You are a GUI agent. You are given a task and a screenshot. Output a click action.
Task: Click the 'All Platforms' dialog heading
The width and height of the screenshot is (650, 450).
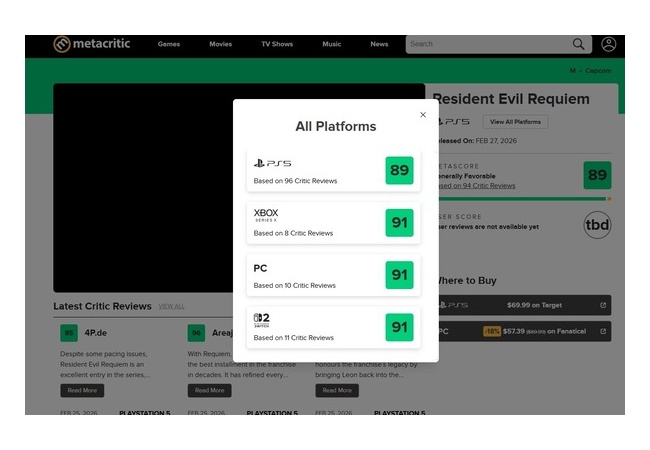(x=336, y=126)
